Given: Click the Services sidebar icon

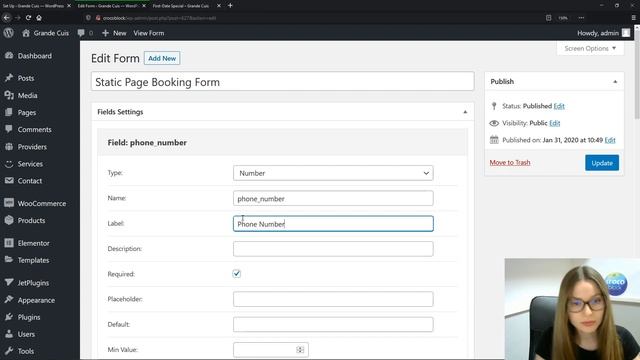Looking at the screenshot, I should 9,164.
